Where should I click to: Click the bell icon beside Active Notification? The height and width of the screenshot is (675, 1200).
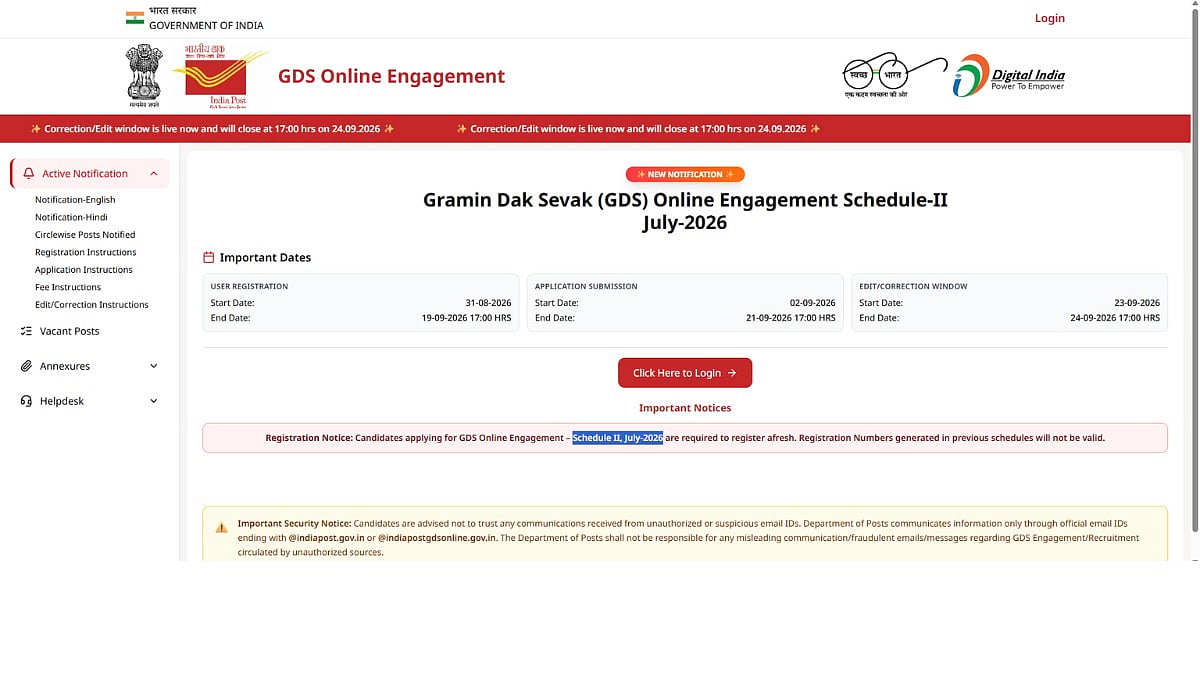[28, 174]
